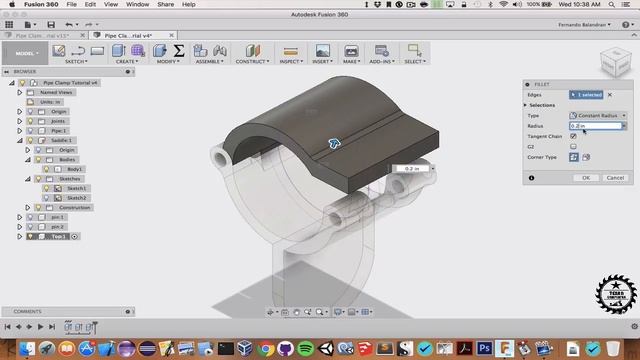The image size is (640, 360).
Task: Click the Radius input field in dialog
Action: (x=596, y=126)
